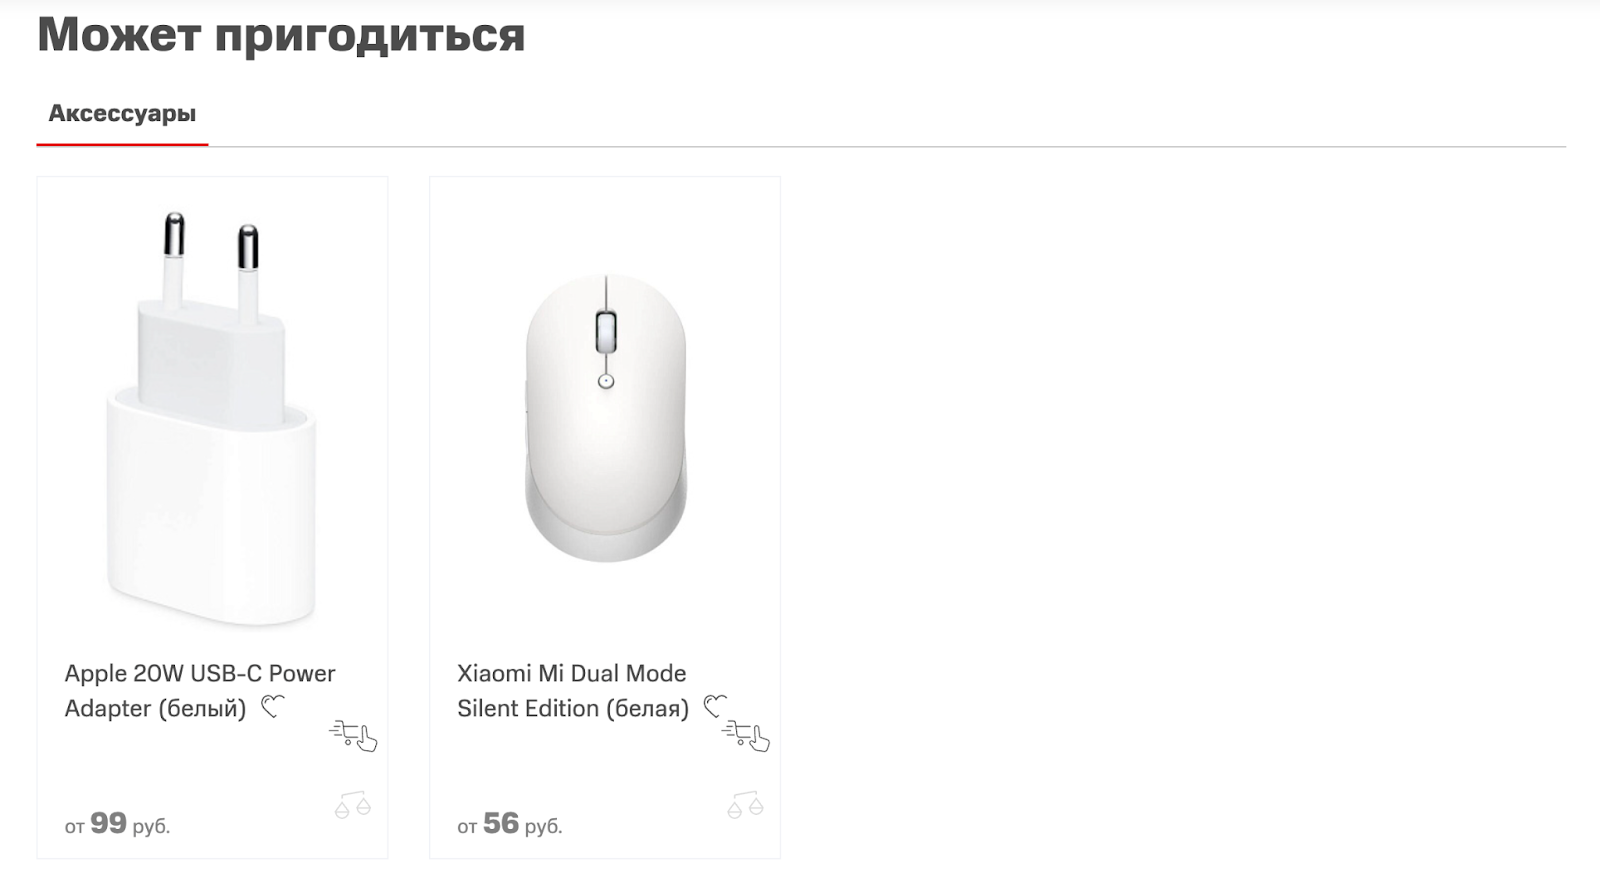Click the Xiaomi white mouse product image
Screen dimensions: 1600x886
605,420
